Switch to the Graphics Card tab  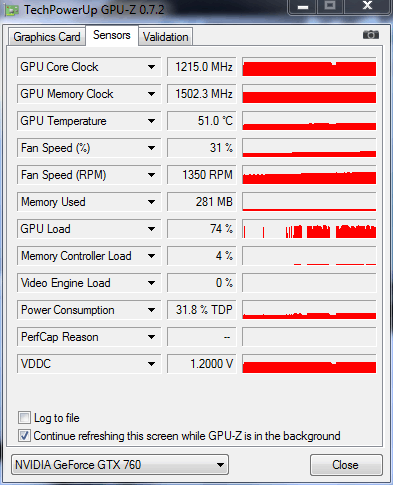pyautogui.click(x=47, y=37)
